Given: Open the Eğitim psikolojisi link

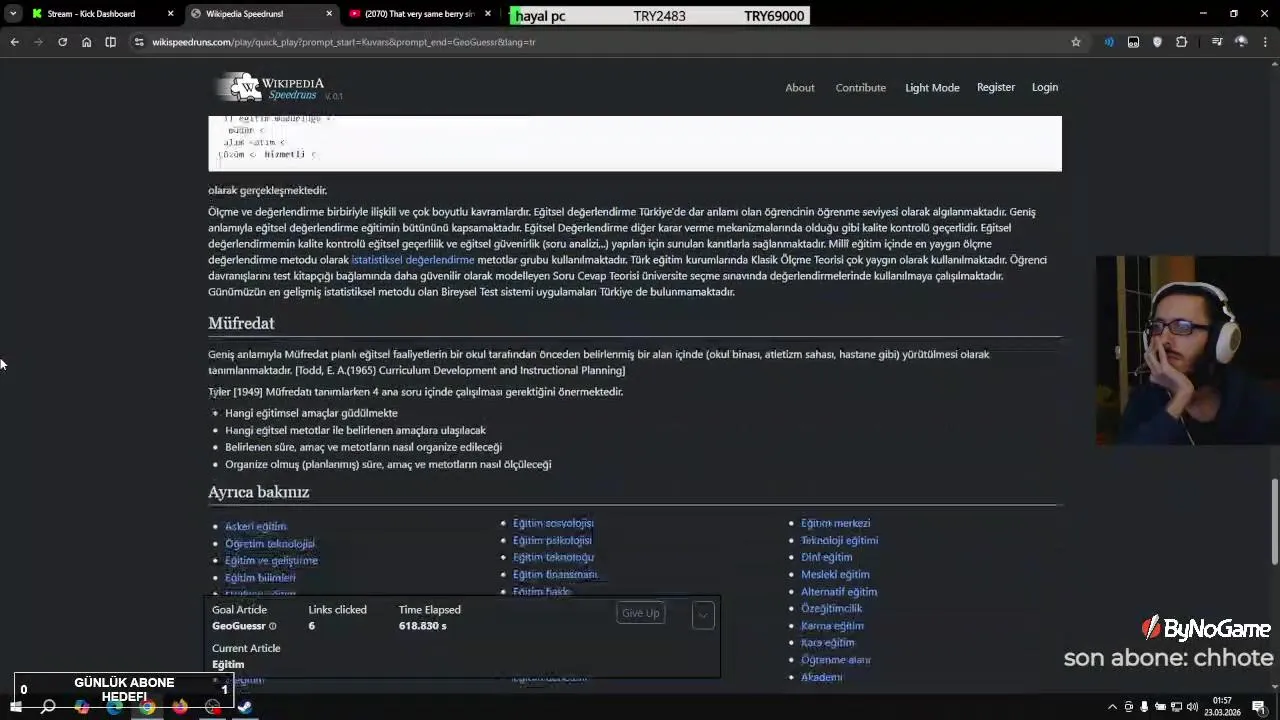Looking at the screenshot, I should pyautogui.click(x=552, y=541).
